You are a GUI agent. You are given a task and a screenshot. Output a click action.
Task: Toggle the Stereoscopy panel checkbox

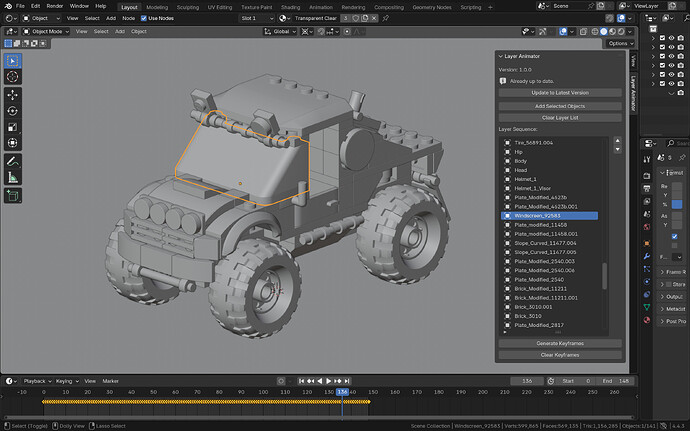pos(669,284)
